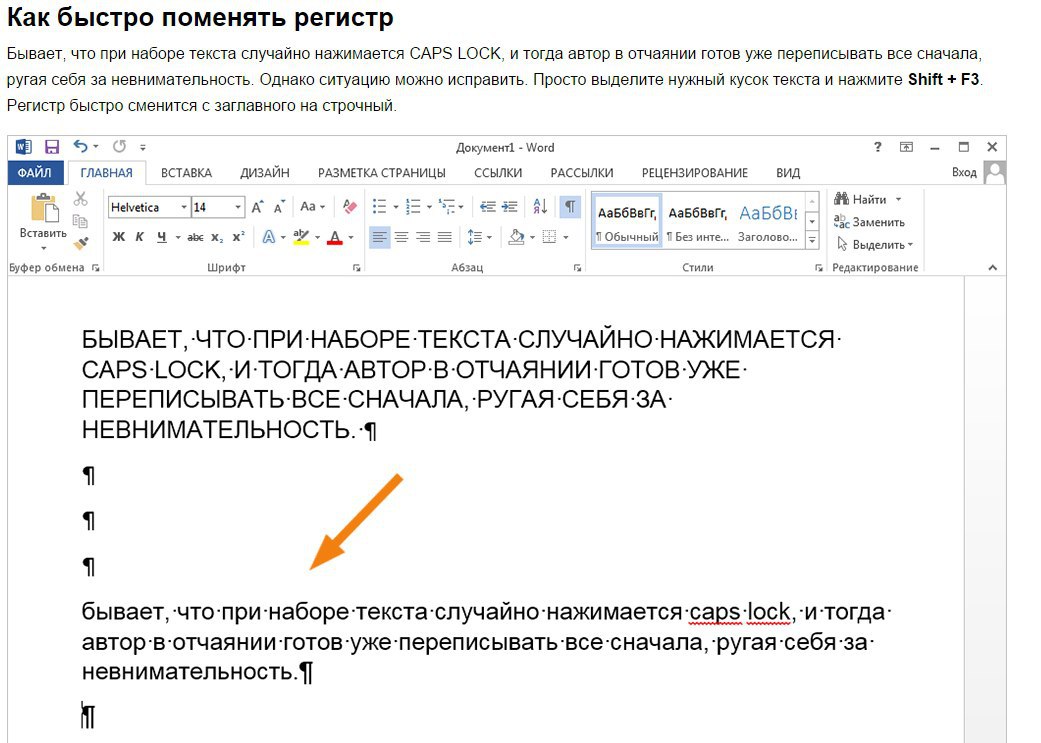Image resolution: width=1041 pixels, height=743 pixels.
Task: Apply yellow text highlight color
Action: [x=301, y=237]
